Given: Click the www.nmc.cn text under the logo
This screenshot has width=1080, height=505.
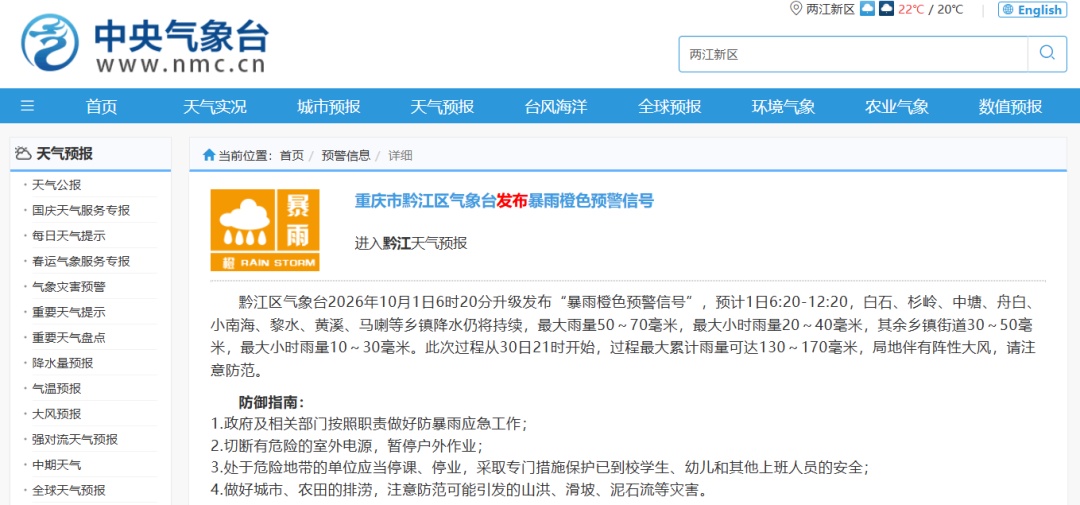Looking at the screenshot, I should [180, 65].
